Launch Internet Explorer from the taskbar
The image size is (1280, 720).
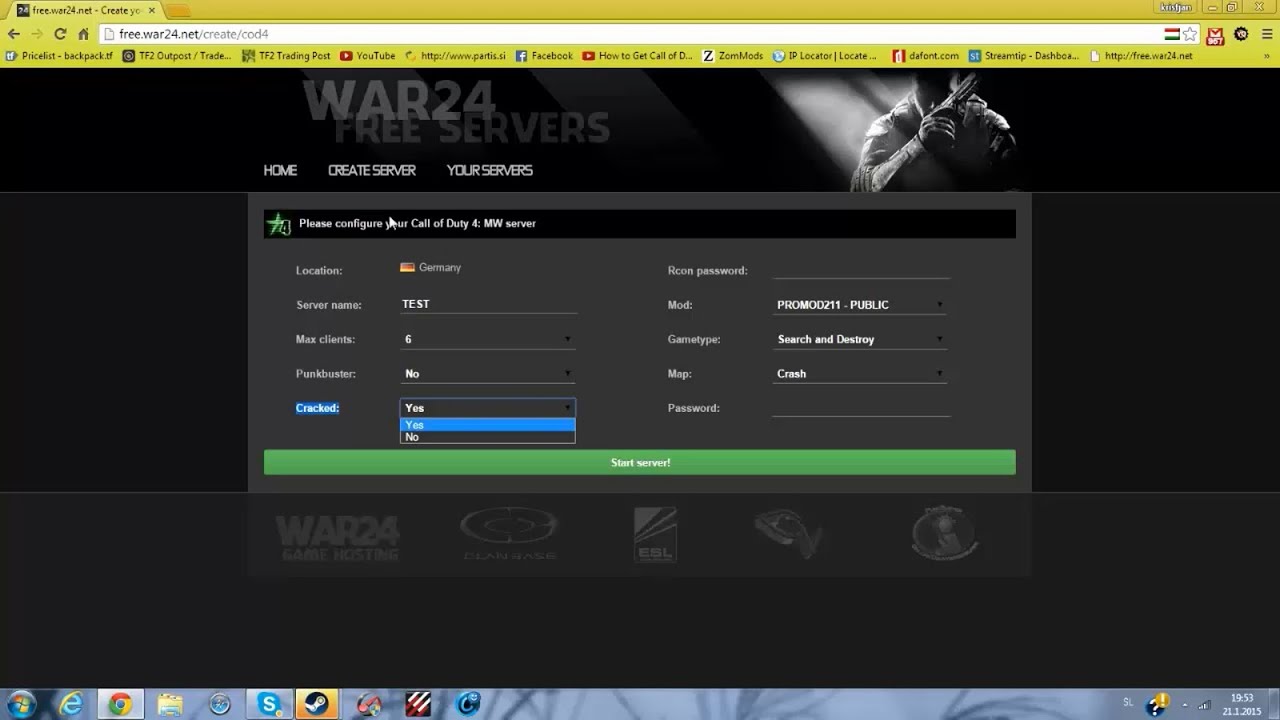(71, 704)
